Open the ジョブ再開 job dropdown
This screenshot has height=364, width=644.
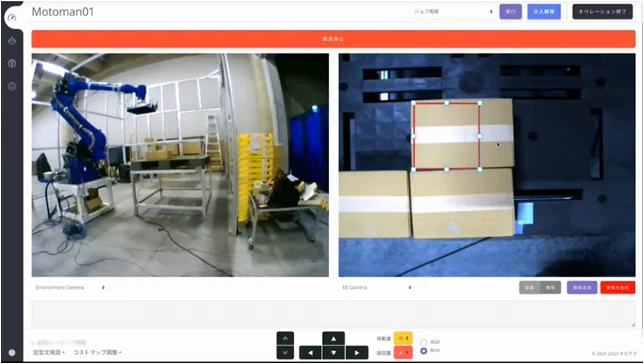click(x=453, y=12)
